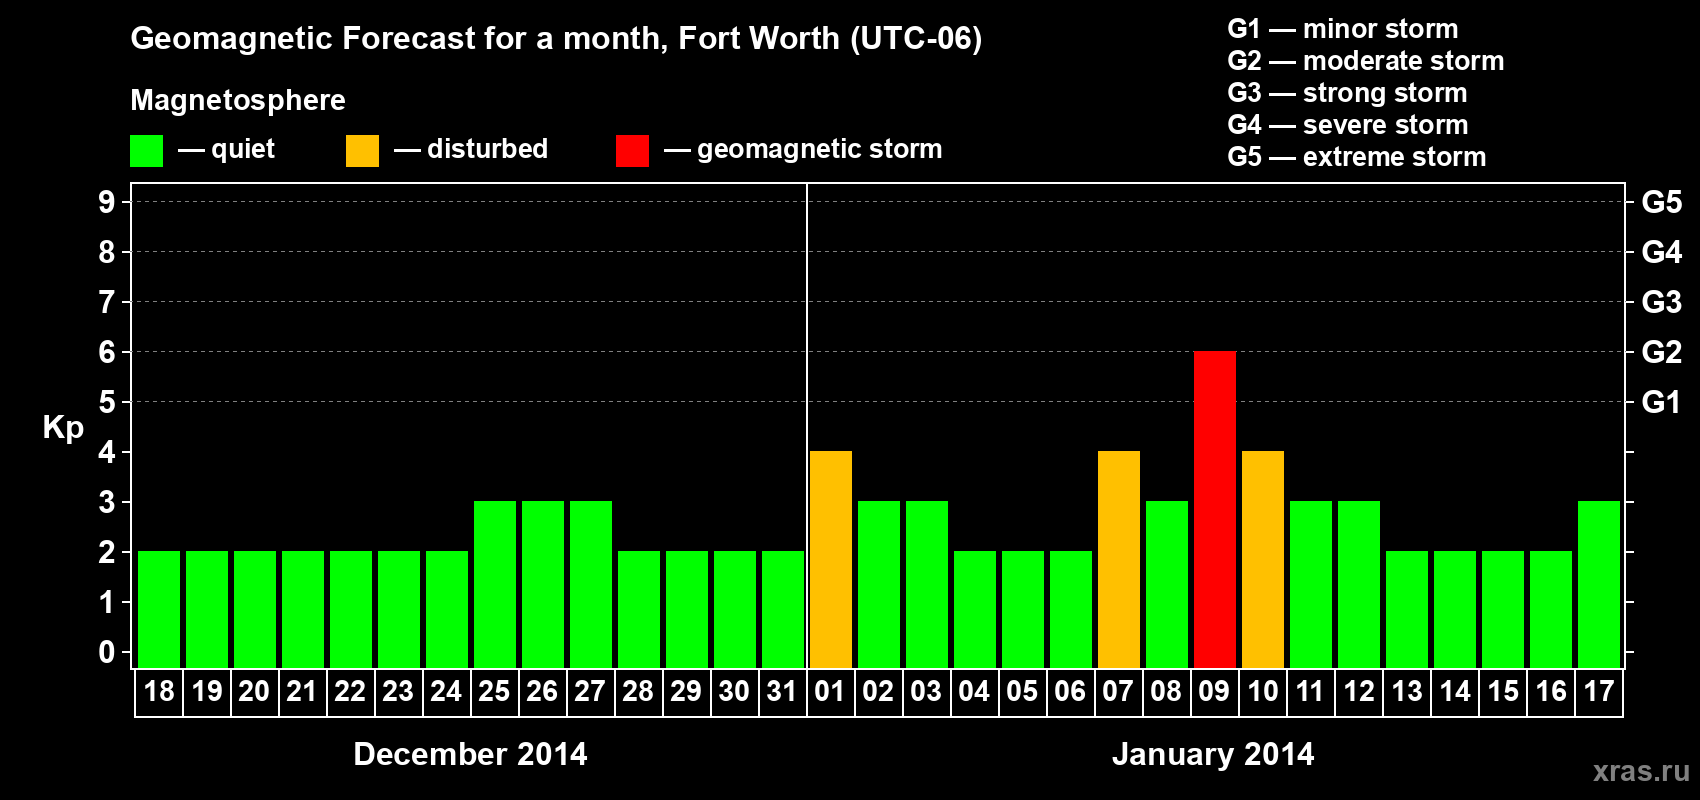The image size is (1700, 800).
Task: Click date label 13 on the axis
Action: click(1407, 692)
